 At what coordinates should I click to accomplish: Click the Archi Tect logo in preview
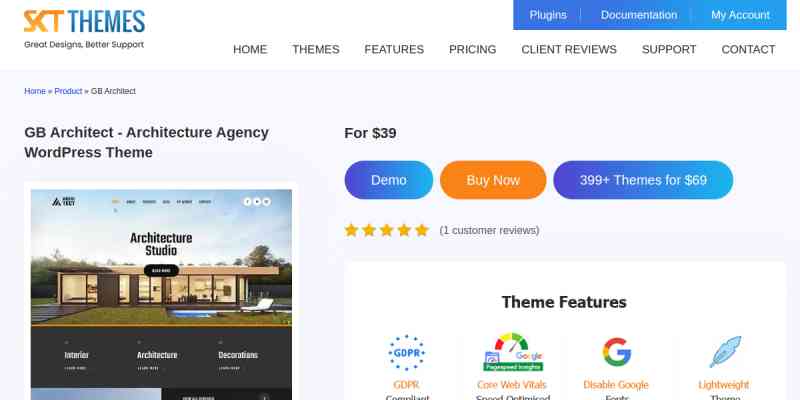click(x=63, y=202)
